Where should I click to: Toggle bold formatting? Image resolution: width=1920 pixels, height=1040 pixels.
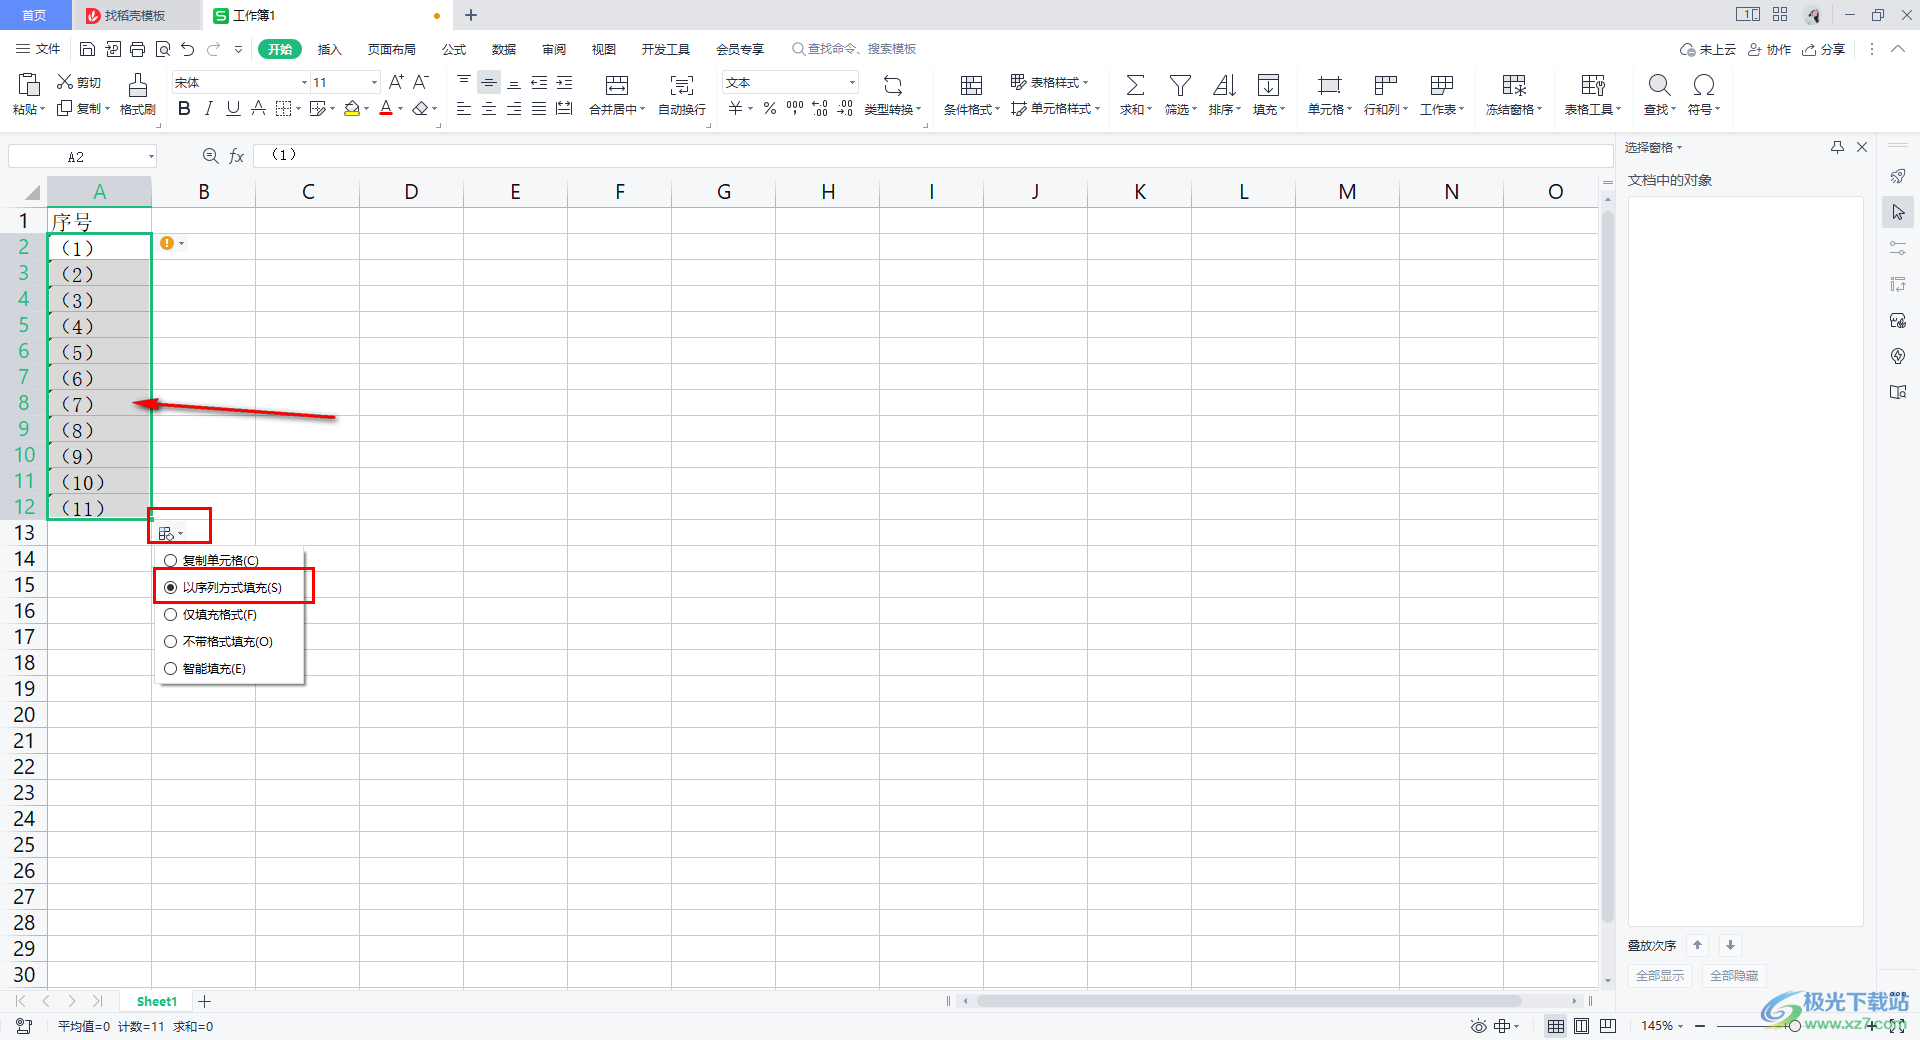coord(184,108)
